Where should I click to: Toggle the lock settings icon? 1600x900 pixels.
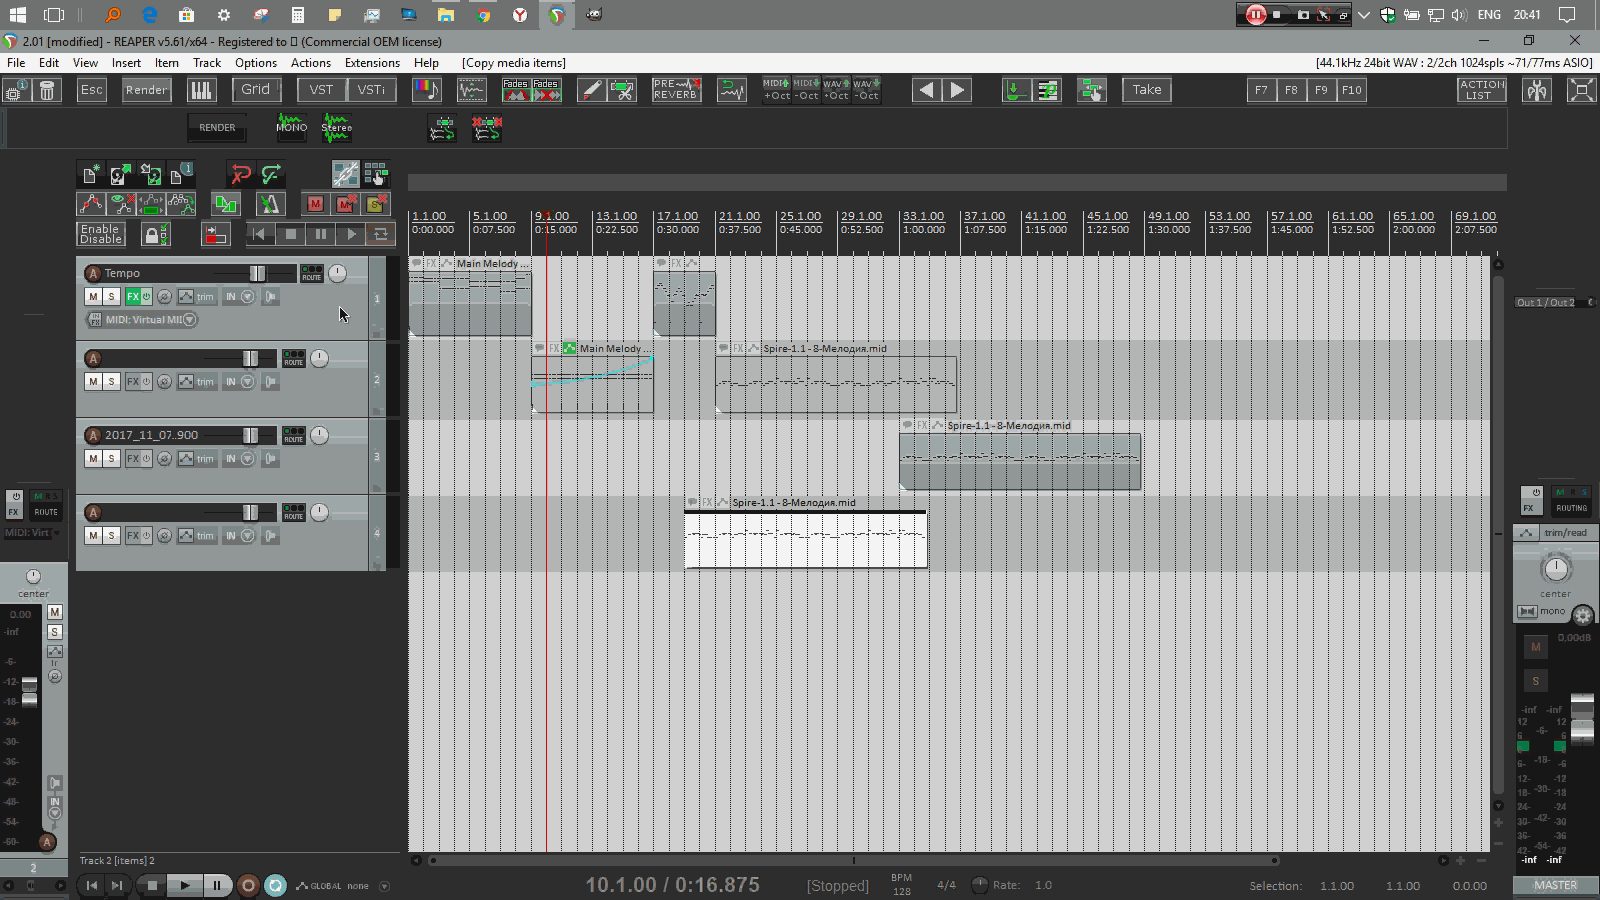[x=155, y=235]
